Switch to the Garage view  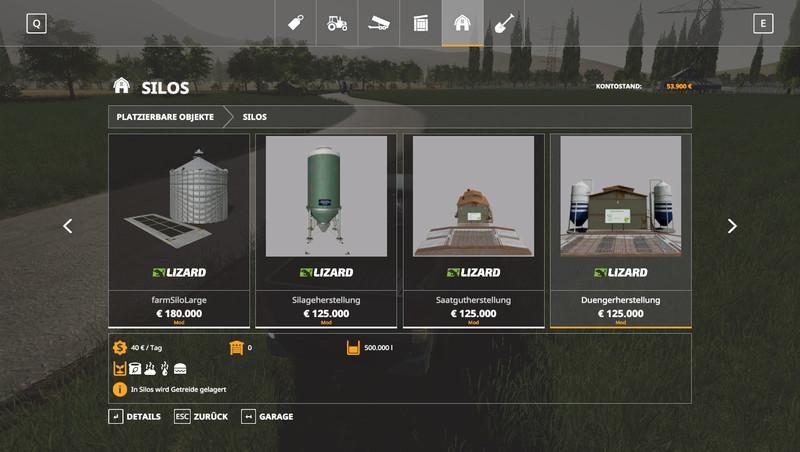click(267, 417)
